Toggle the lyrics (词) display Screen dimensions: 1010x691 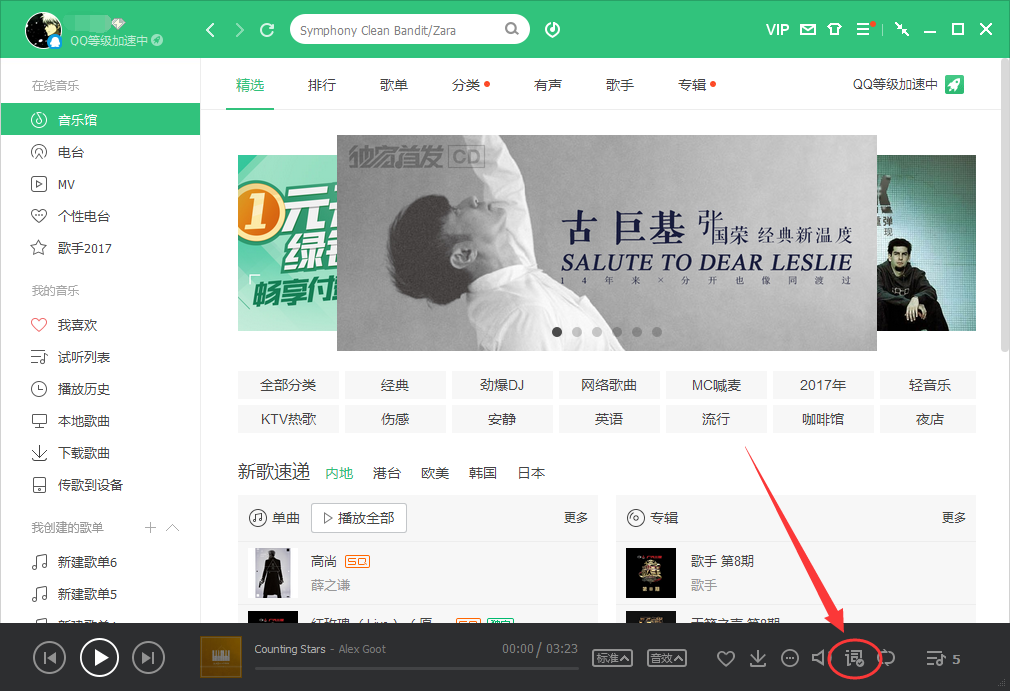(x=854, y=658)
